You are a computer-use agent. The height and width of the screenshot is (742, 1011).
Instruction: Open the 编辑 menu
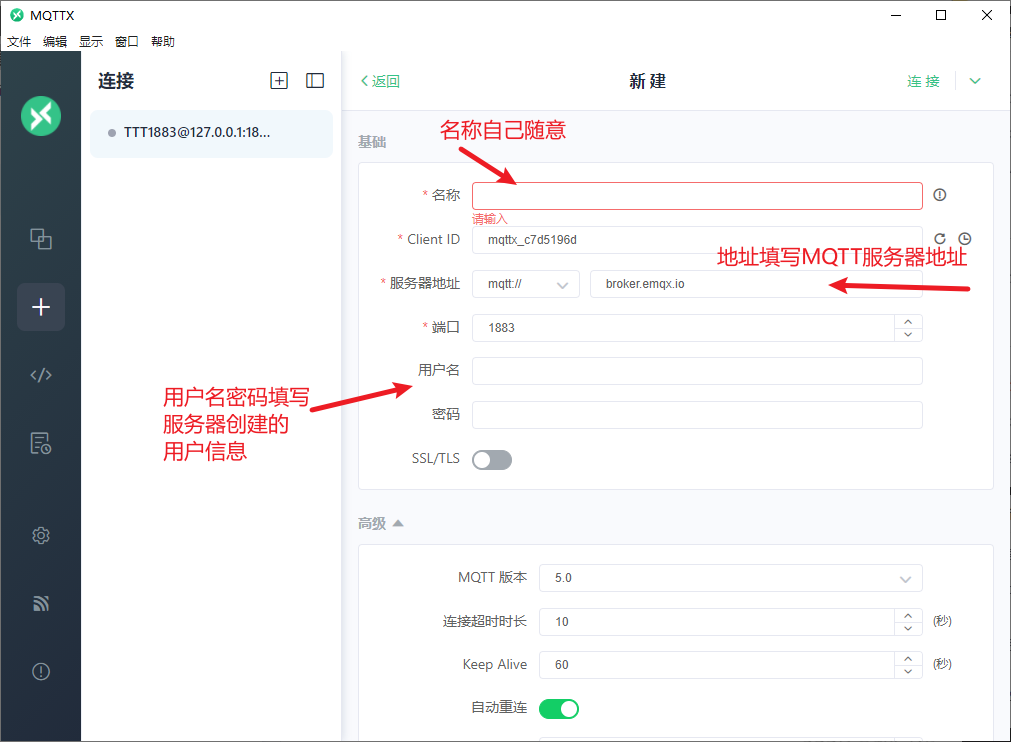point(55,42)
